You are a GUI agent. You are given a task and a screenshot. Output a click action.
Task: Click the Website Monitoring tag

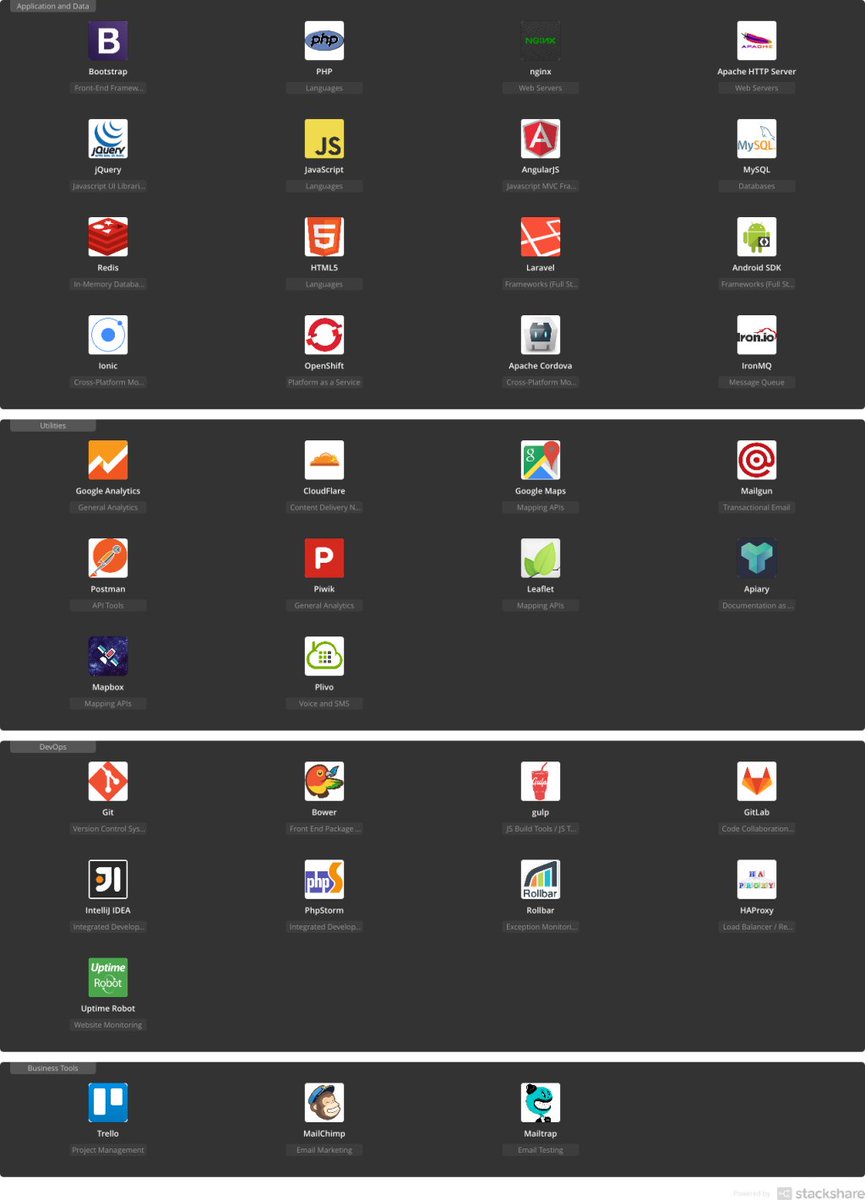click(108, 1024)
